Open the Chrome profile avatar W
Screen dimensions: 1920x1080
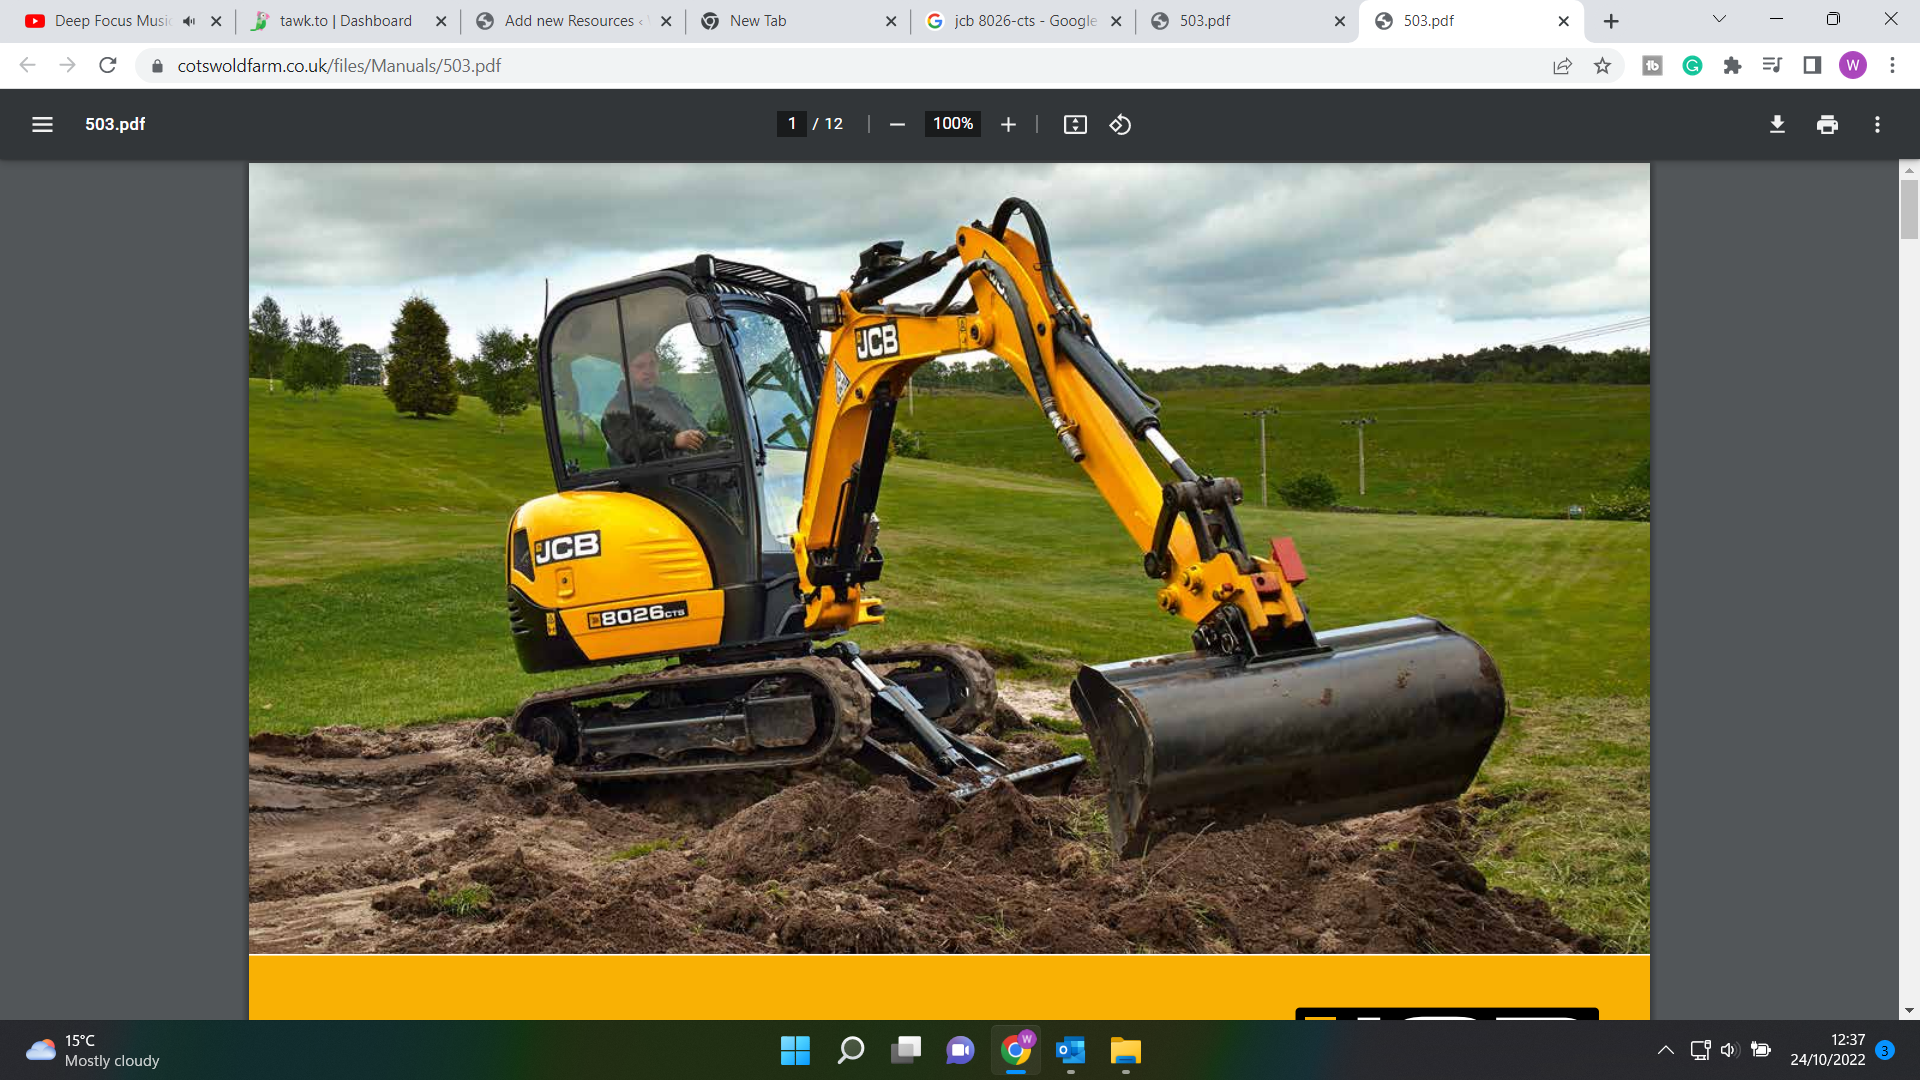[1852, 65]
